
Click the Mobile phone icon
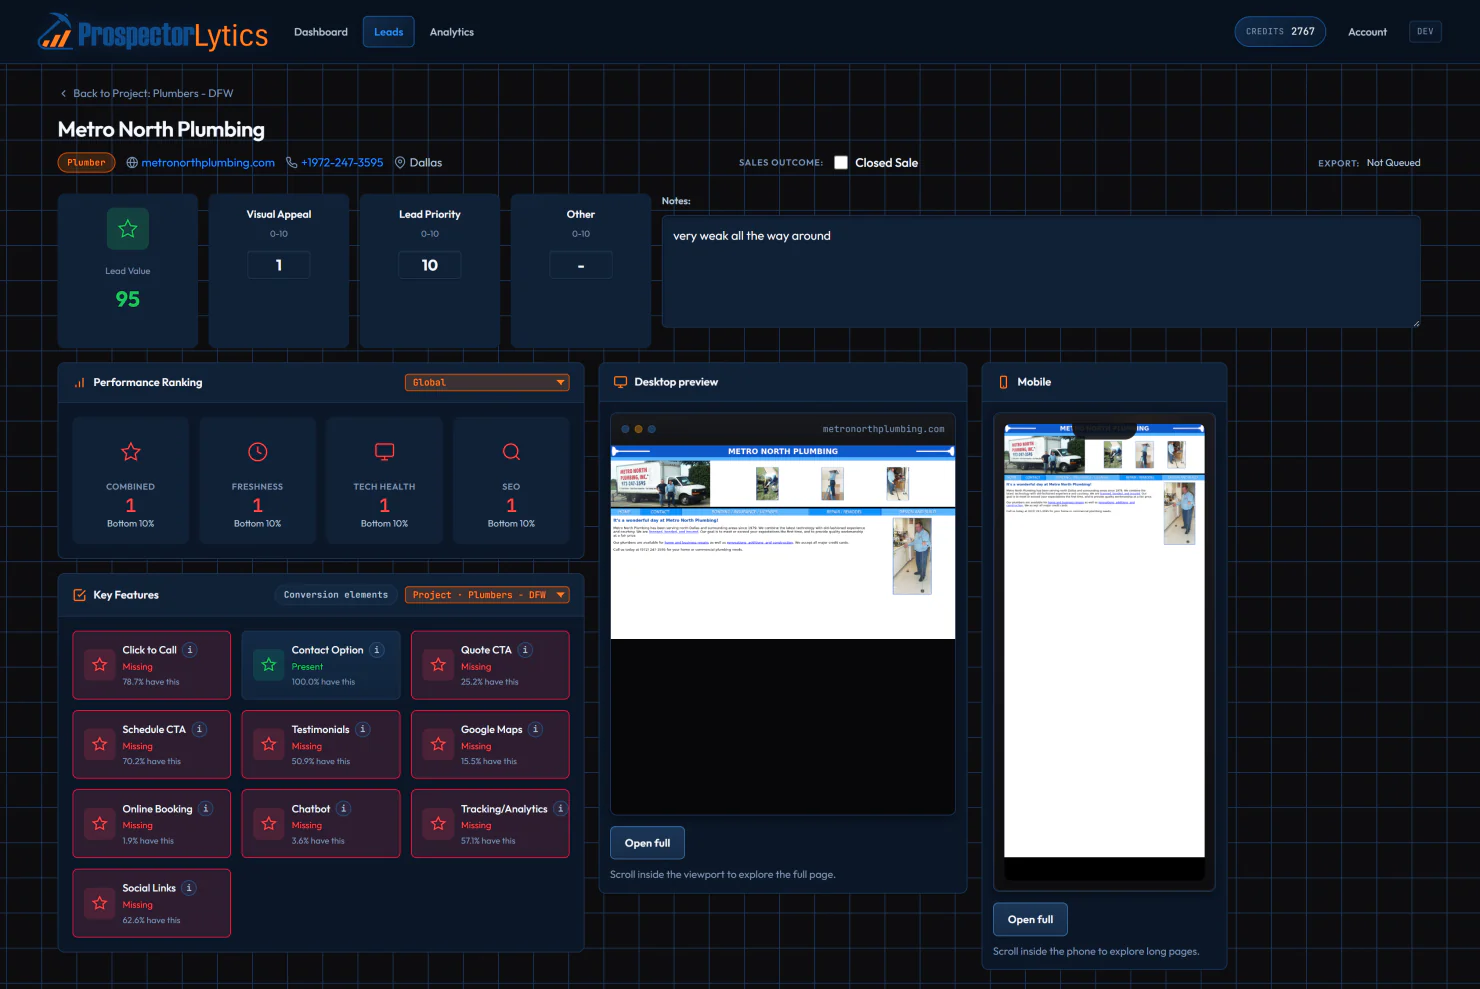[x=1004, y=382]
